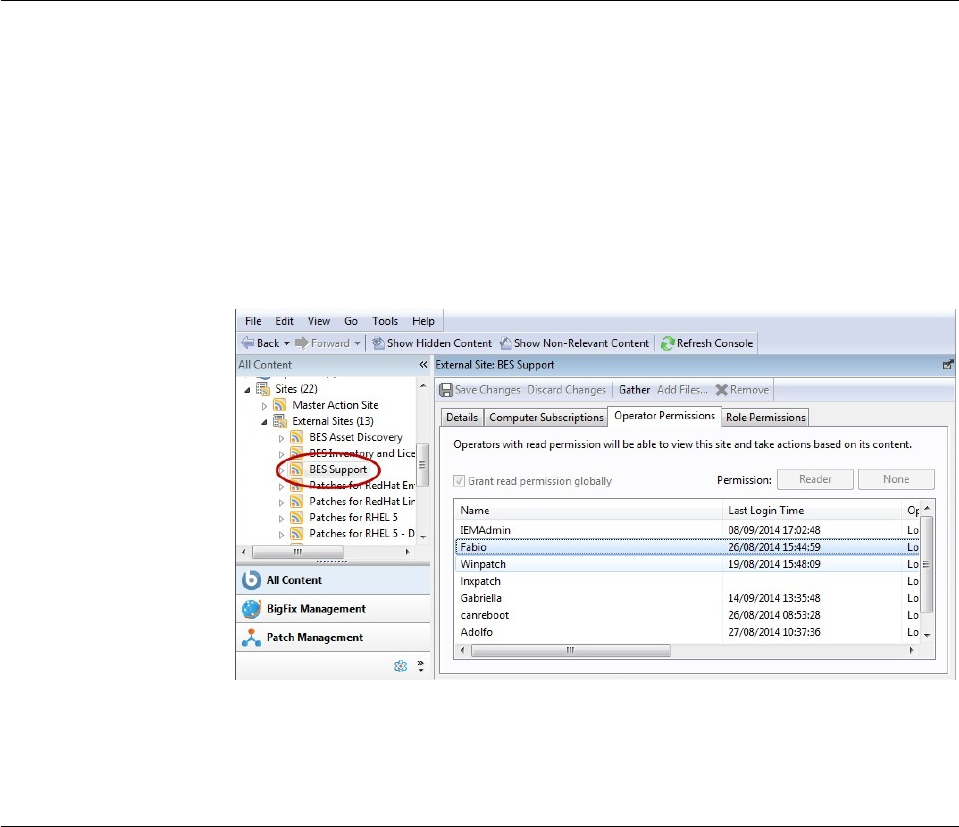Click the operator list scroll down arrow
Screen dimensions: 959x827
(x=927, y=636)
